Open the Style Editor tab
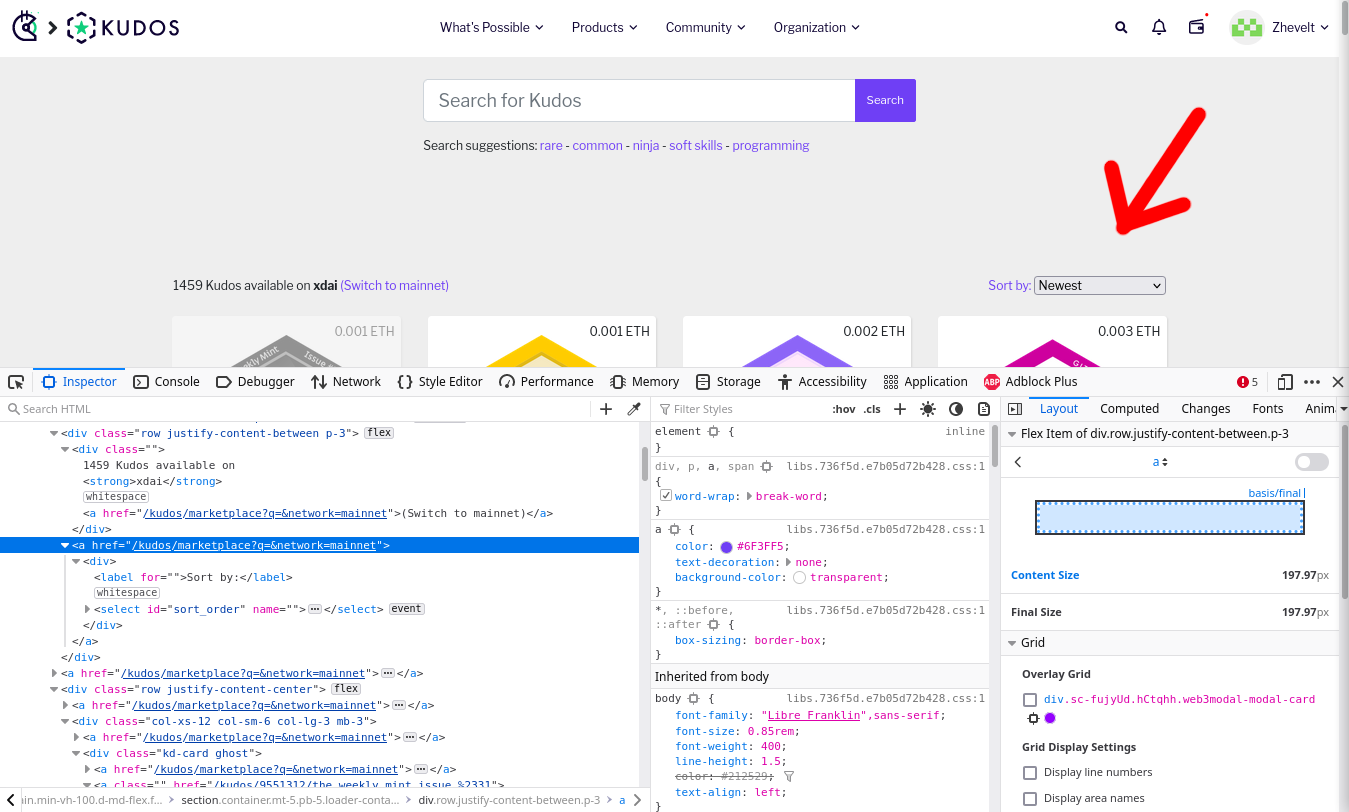Image resolution: width=1349 pixels, height=812 pixels. tap(440, 382)
